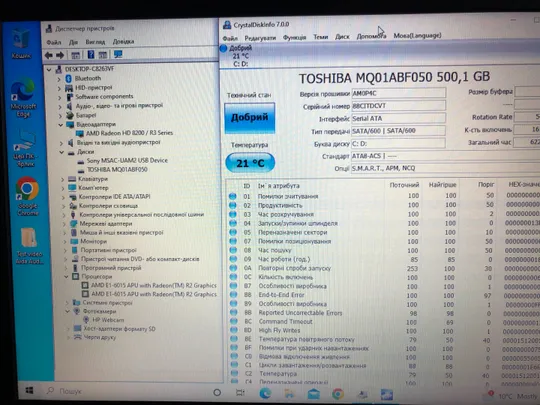
Task: Expand the Bluetooth node in Device Manager
Action: [59, 79]
